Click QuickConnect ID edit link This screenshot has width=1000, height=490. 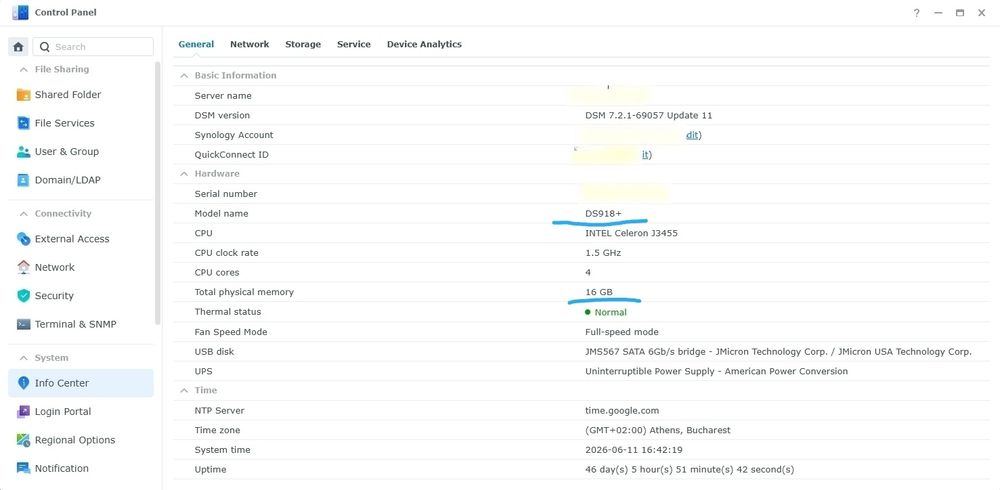646,155
